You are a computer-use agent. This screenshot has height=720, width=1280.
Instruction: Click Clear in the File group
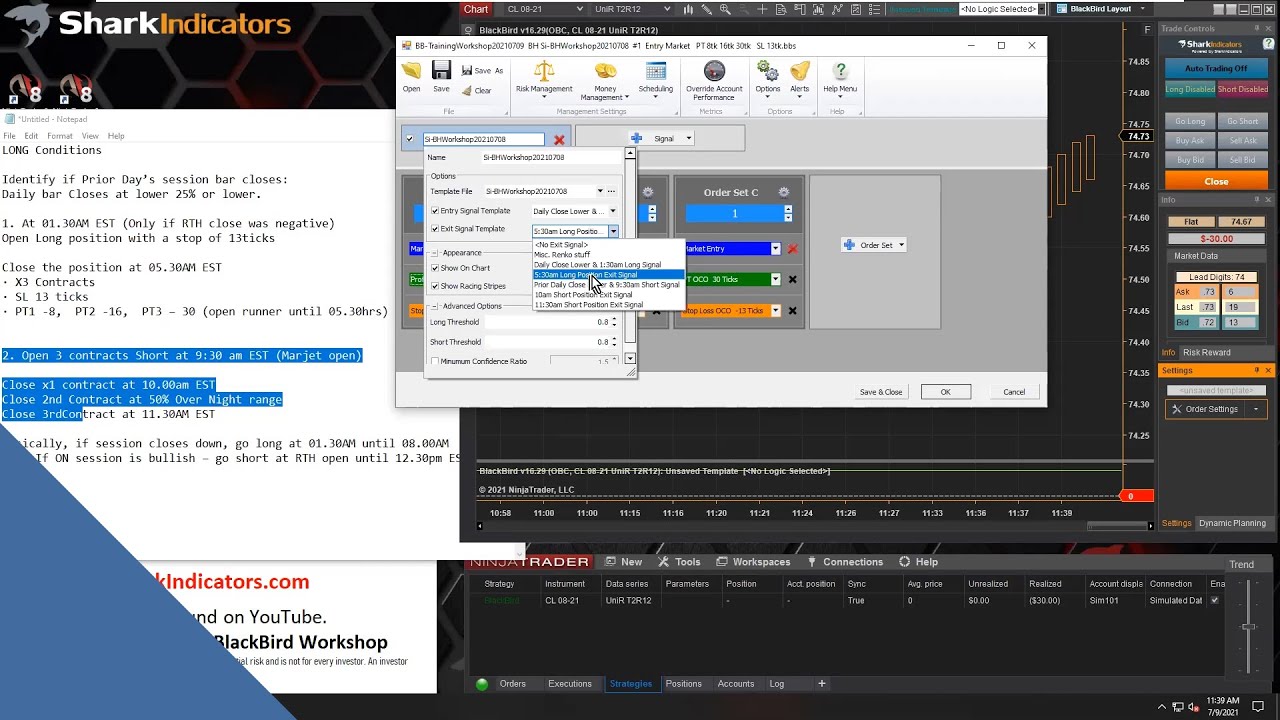(x=476, y=90)
